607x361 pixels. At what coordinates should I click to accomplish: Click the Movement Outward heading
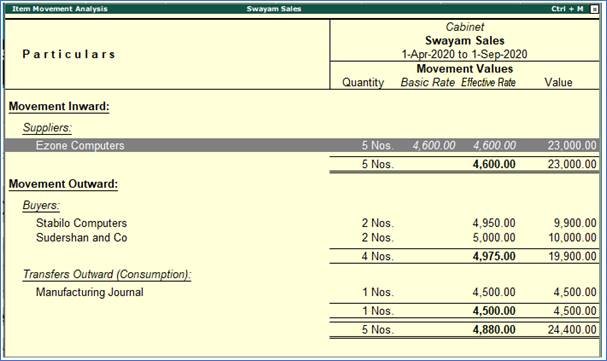63,184
